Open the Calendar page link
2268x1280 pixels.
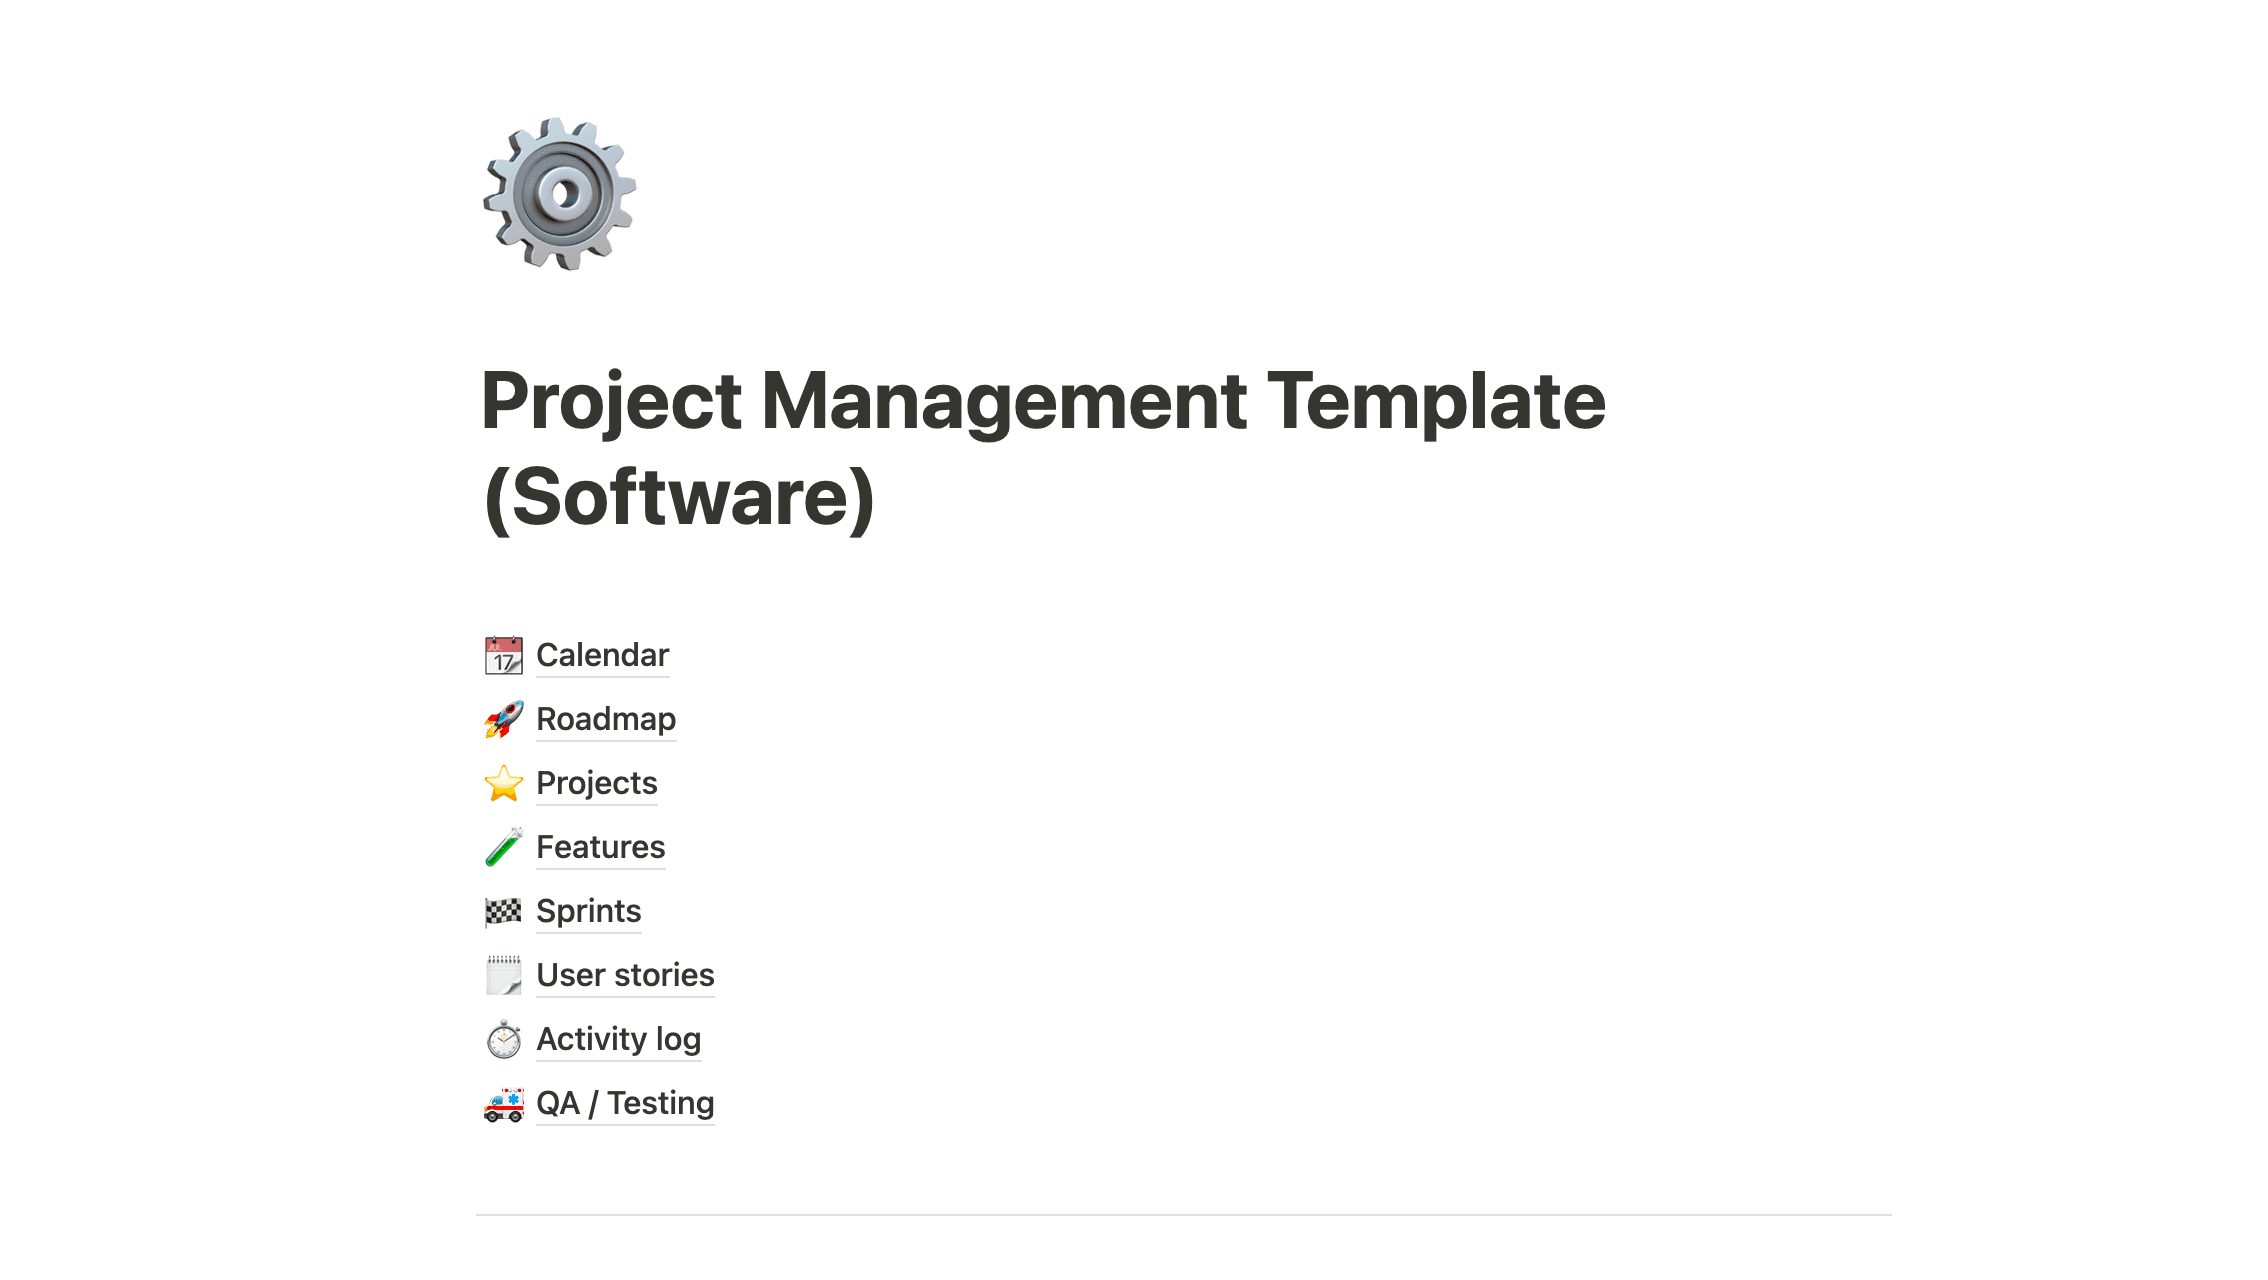click(x=602, y=656)
